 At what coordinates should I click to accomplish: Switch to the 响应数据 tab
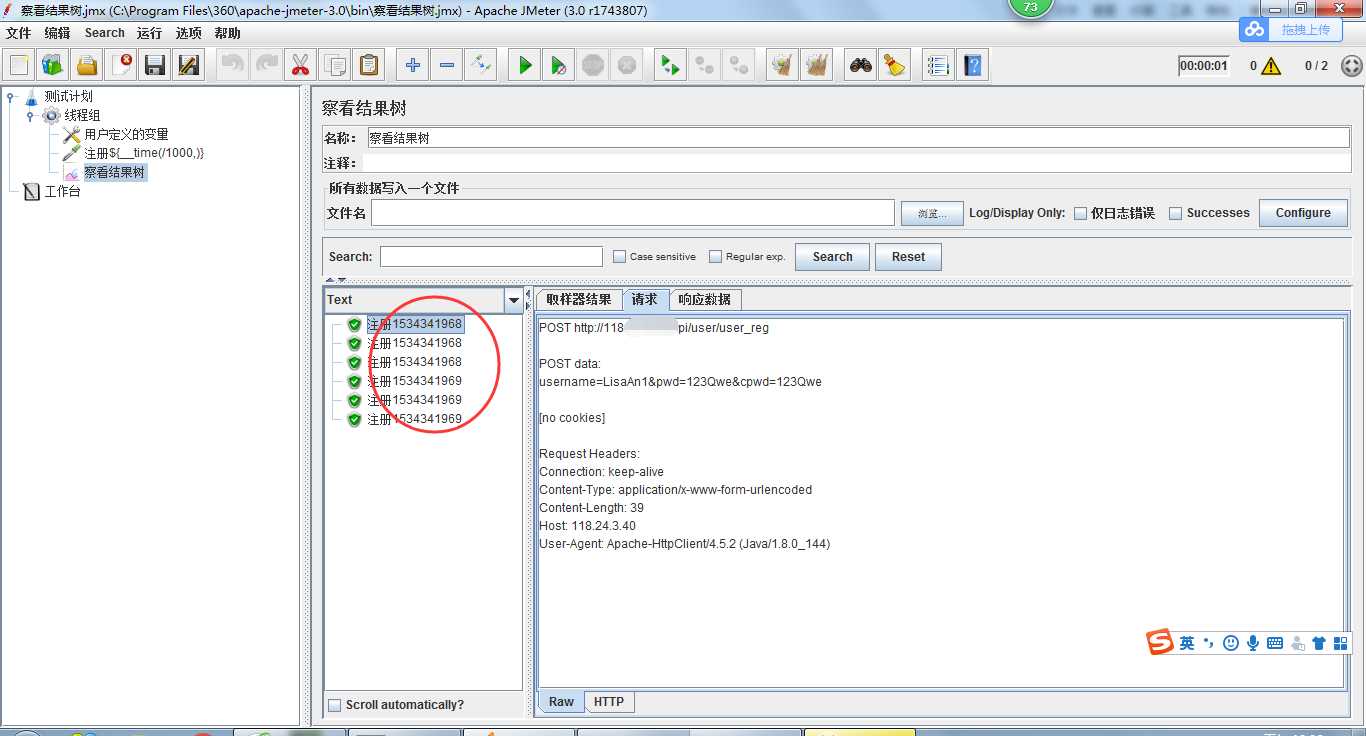[704, 300]
